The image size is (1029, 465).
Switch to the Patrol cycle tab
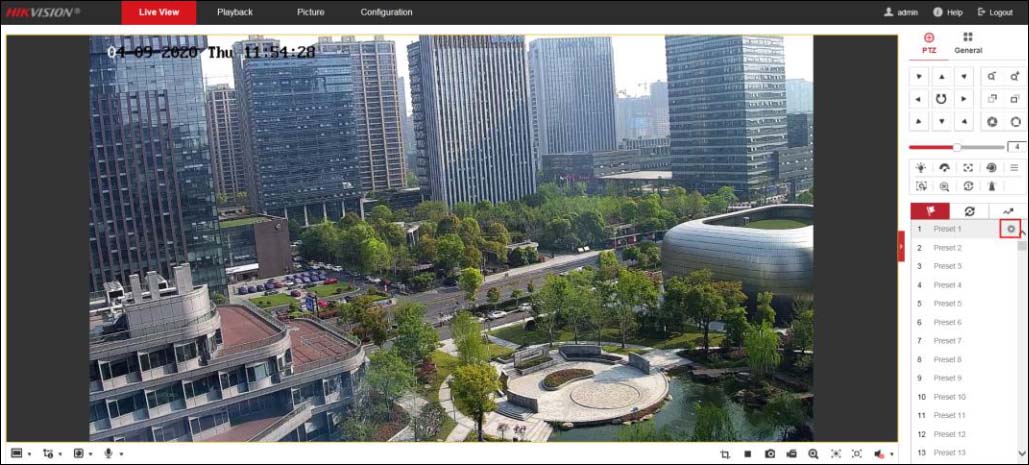(969, 211)
